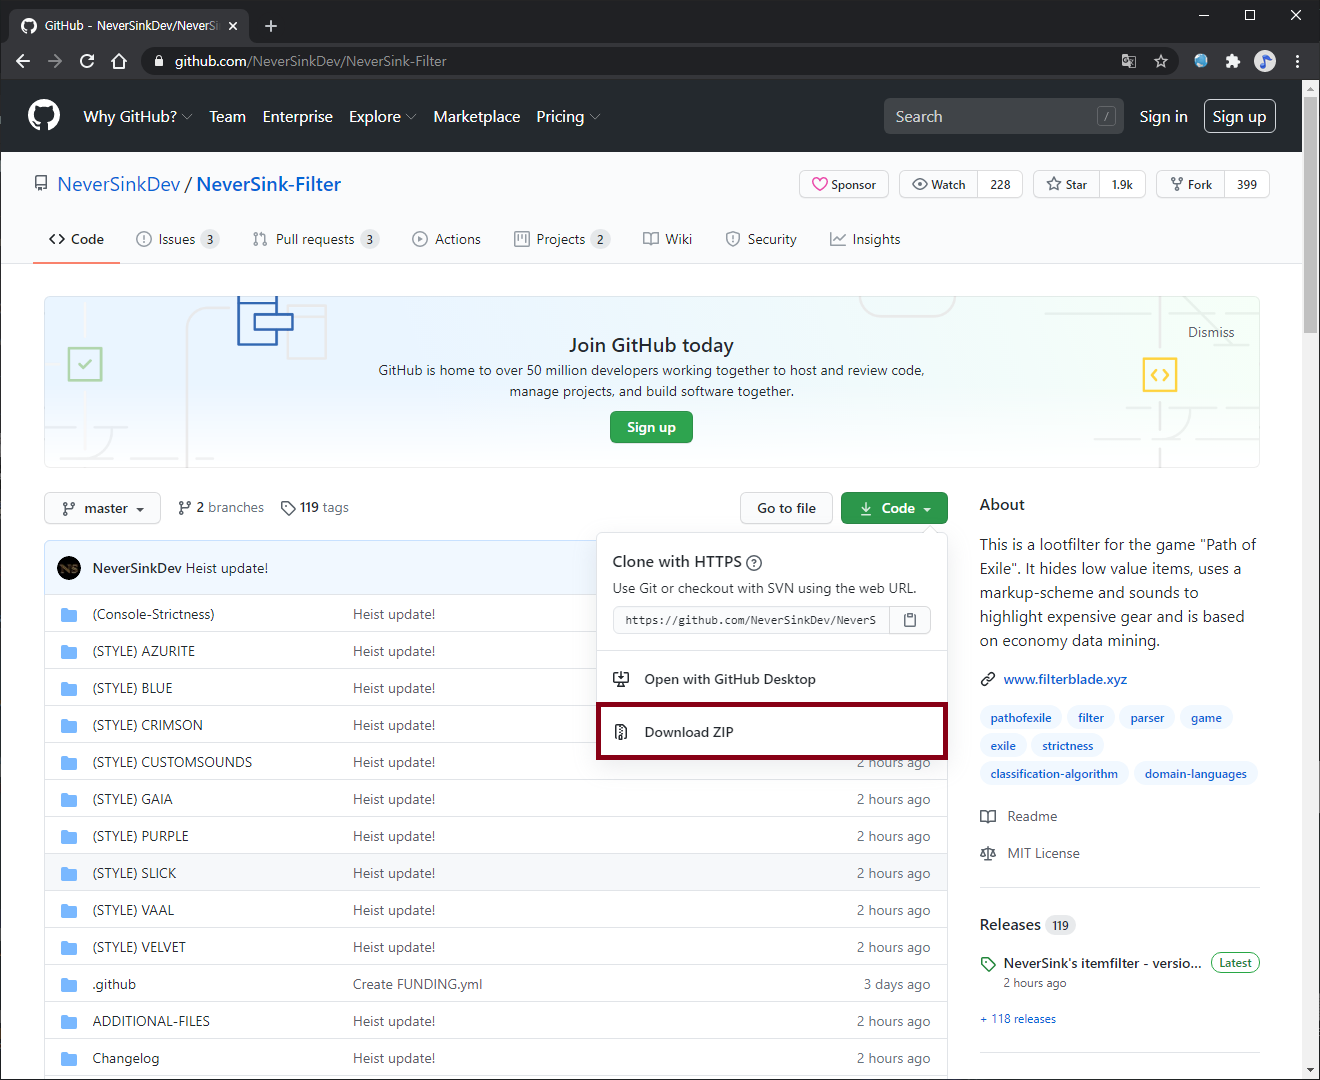
Task: View + 118 releases link
Action: (1018, 1019)
